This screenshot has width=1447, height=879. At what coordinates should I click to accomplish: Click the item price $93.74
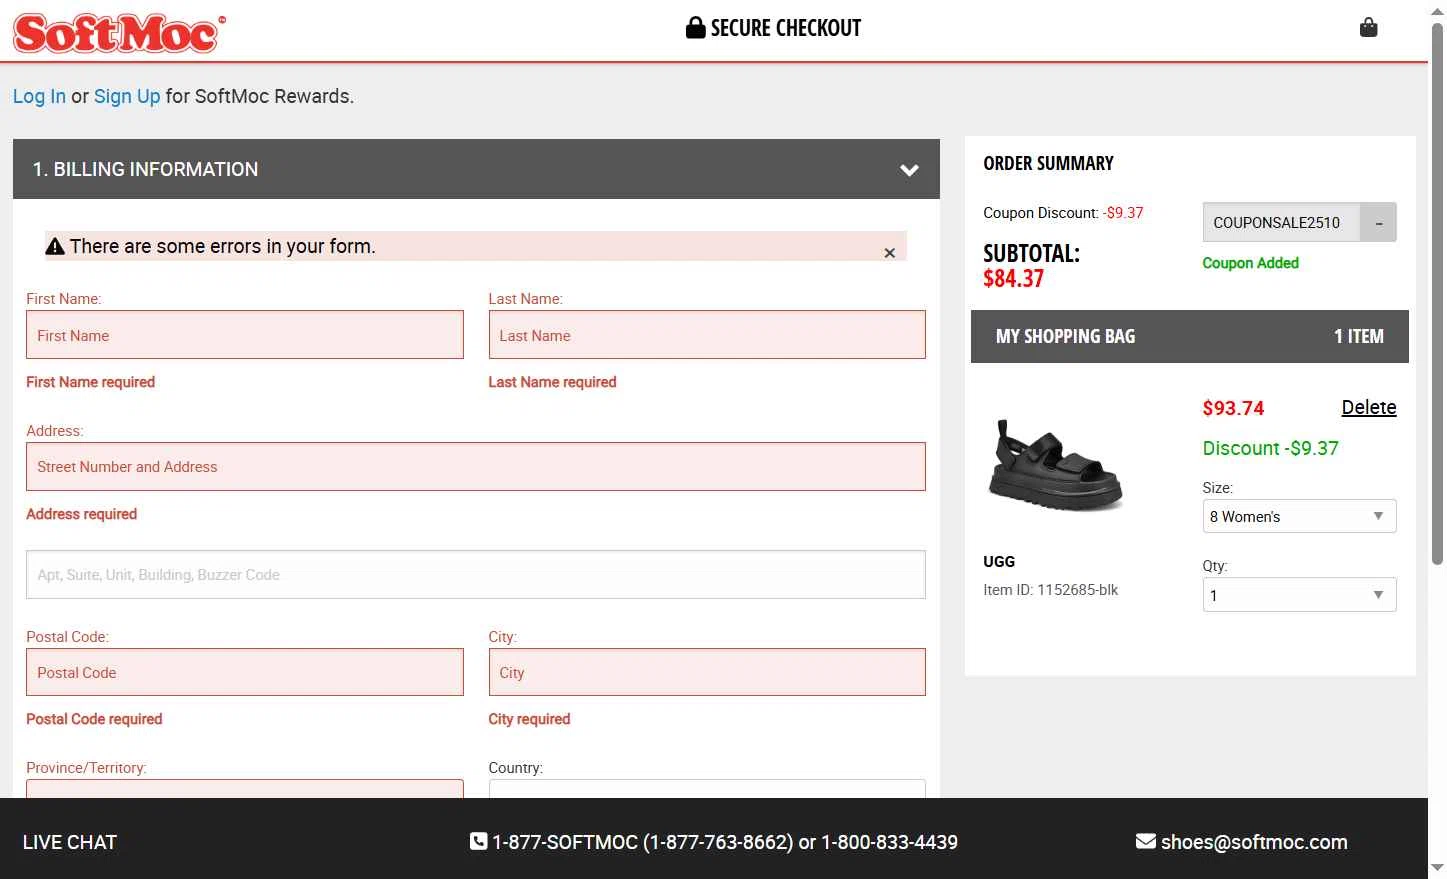1233,408
